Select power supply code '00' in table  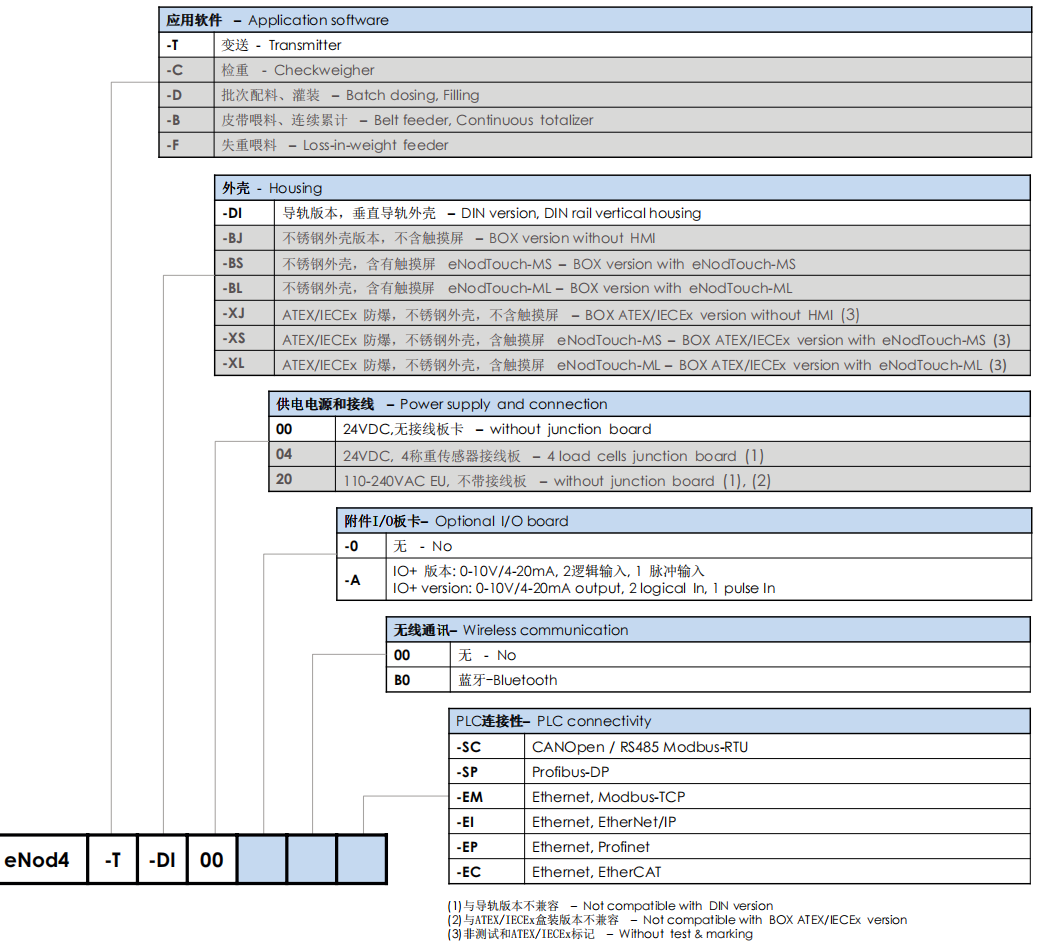[302, 429]
